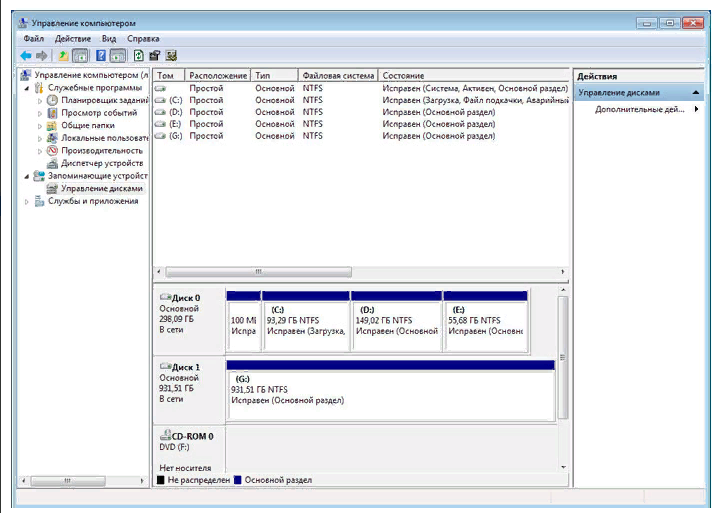Viewport: 718px width, 513px height.
Task: Sort by 'Файловая система' column header
Action: pos(338,76)
